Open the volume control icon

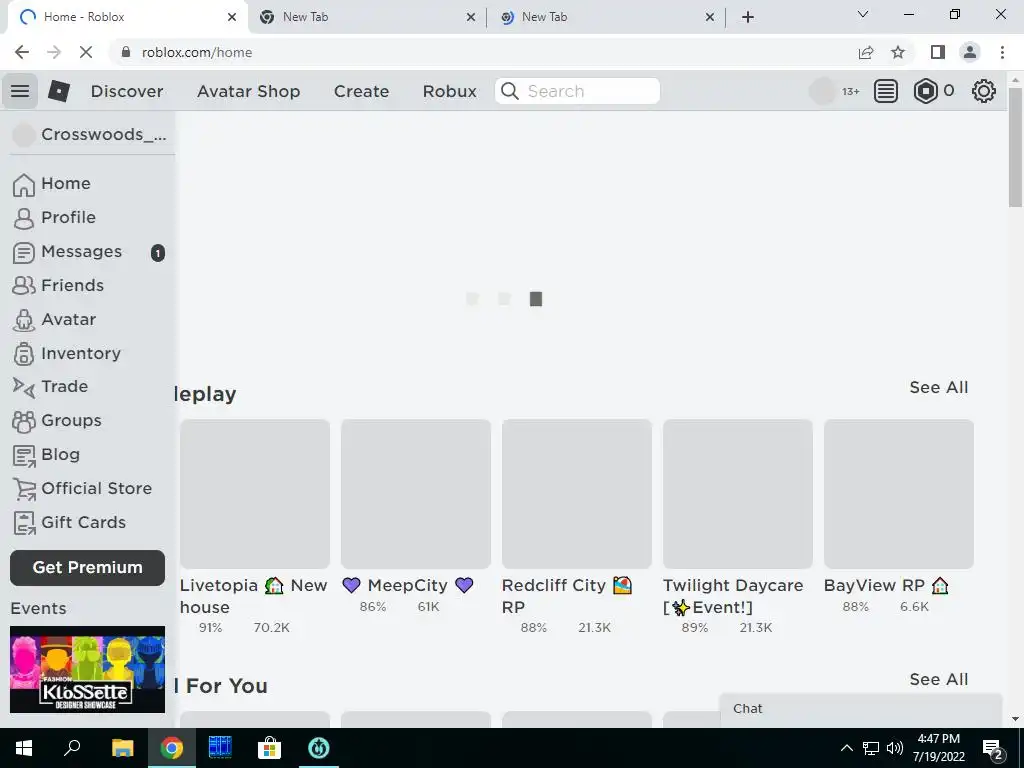[x=895, y=748]
